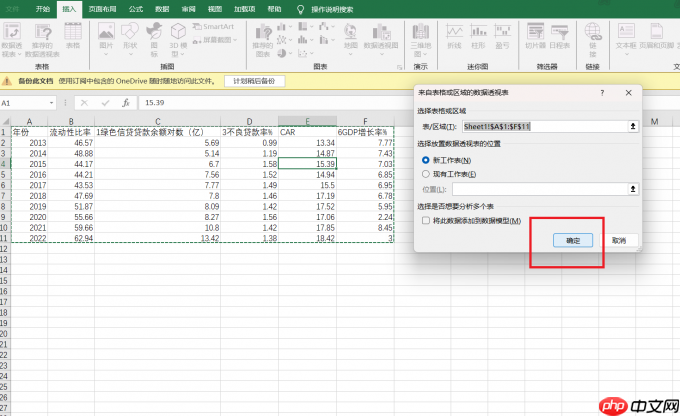
Task: Click the dialog help question mark
Action: coord(602,93)
